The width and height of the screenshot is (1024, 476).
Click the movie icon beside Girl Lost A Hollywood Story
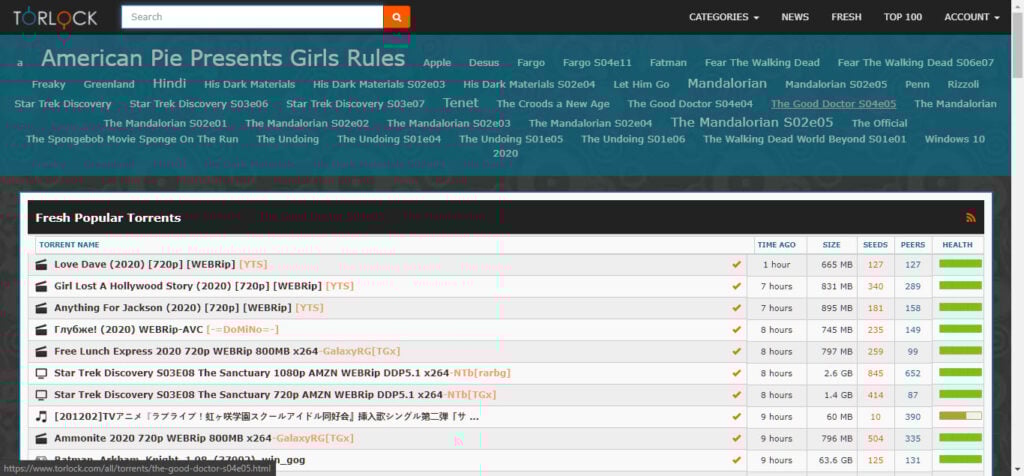click(x=42, y=286)
